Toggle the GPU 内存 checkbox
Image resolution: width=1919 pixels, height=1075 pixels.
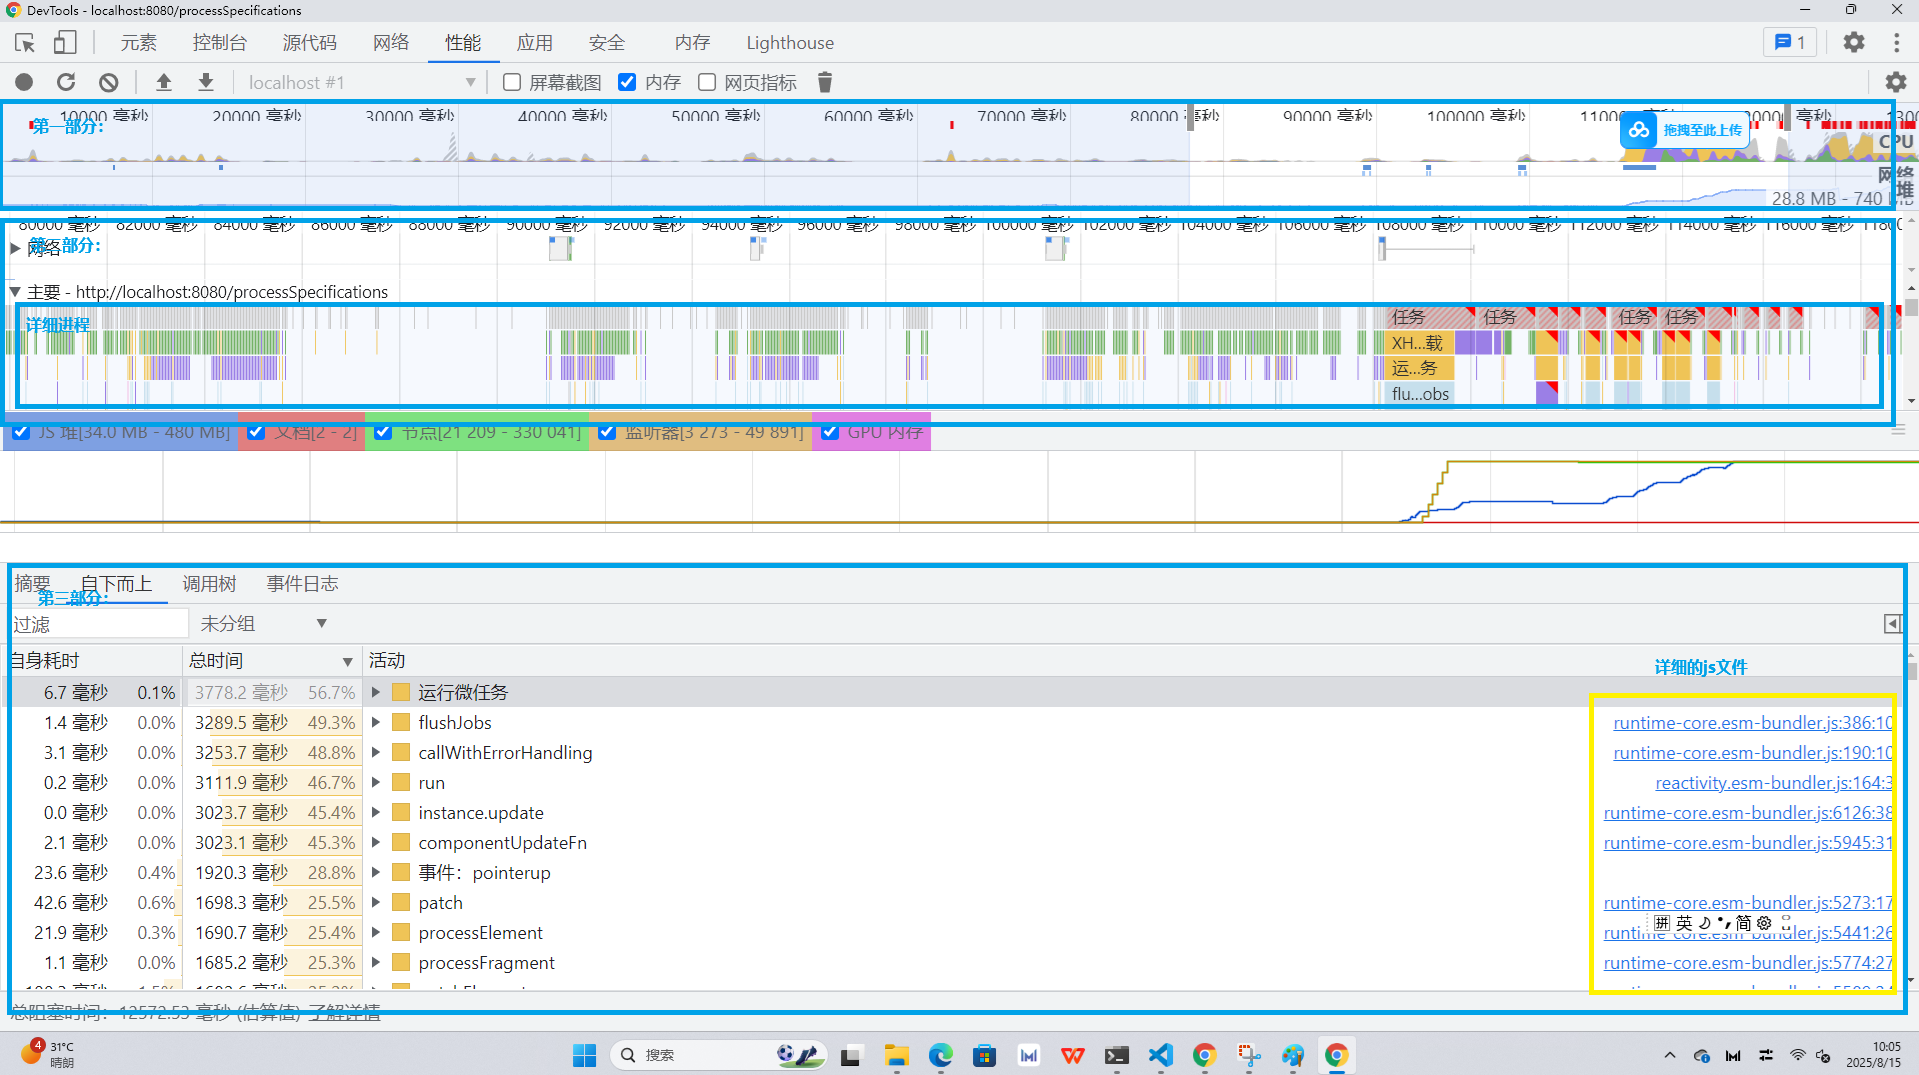(x=830, y=432)
